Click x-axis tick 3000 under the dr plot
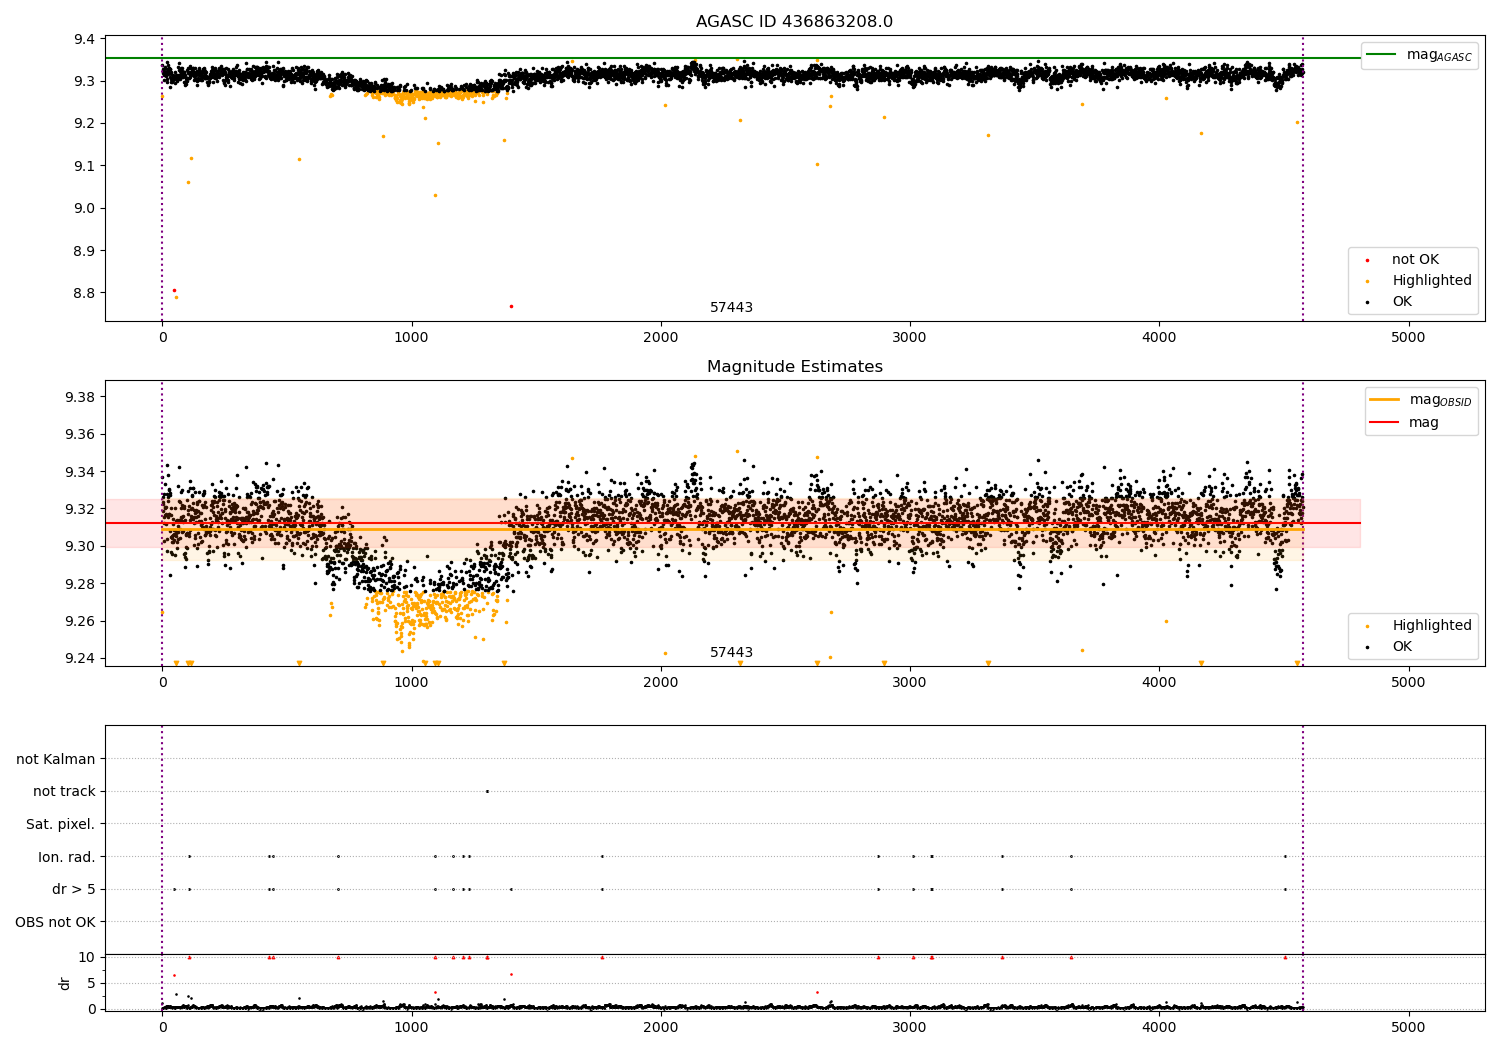This screenshot has width=1500, height=1050. pos(910,1028)
